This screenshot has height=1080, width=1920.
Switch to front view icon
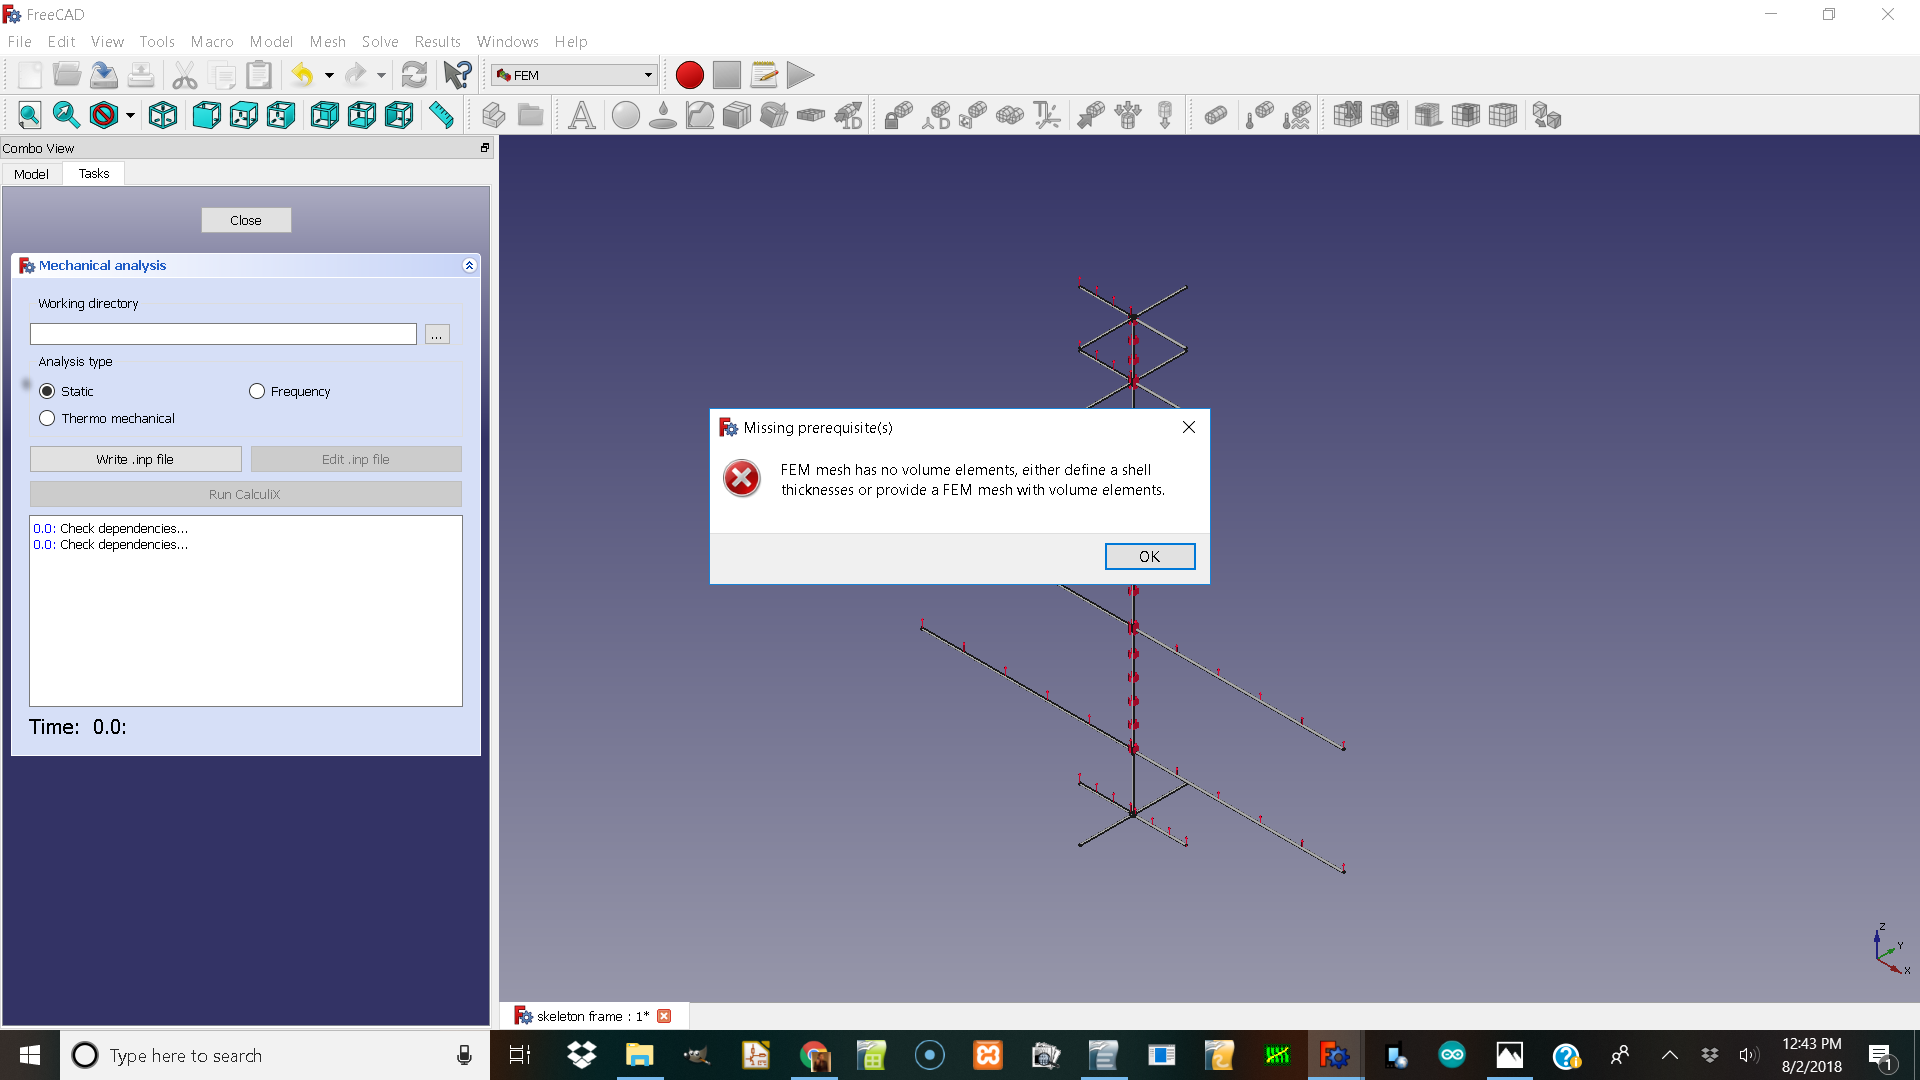pos(206,115)
